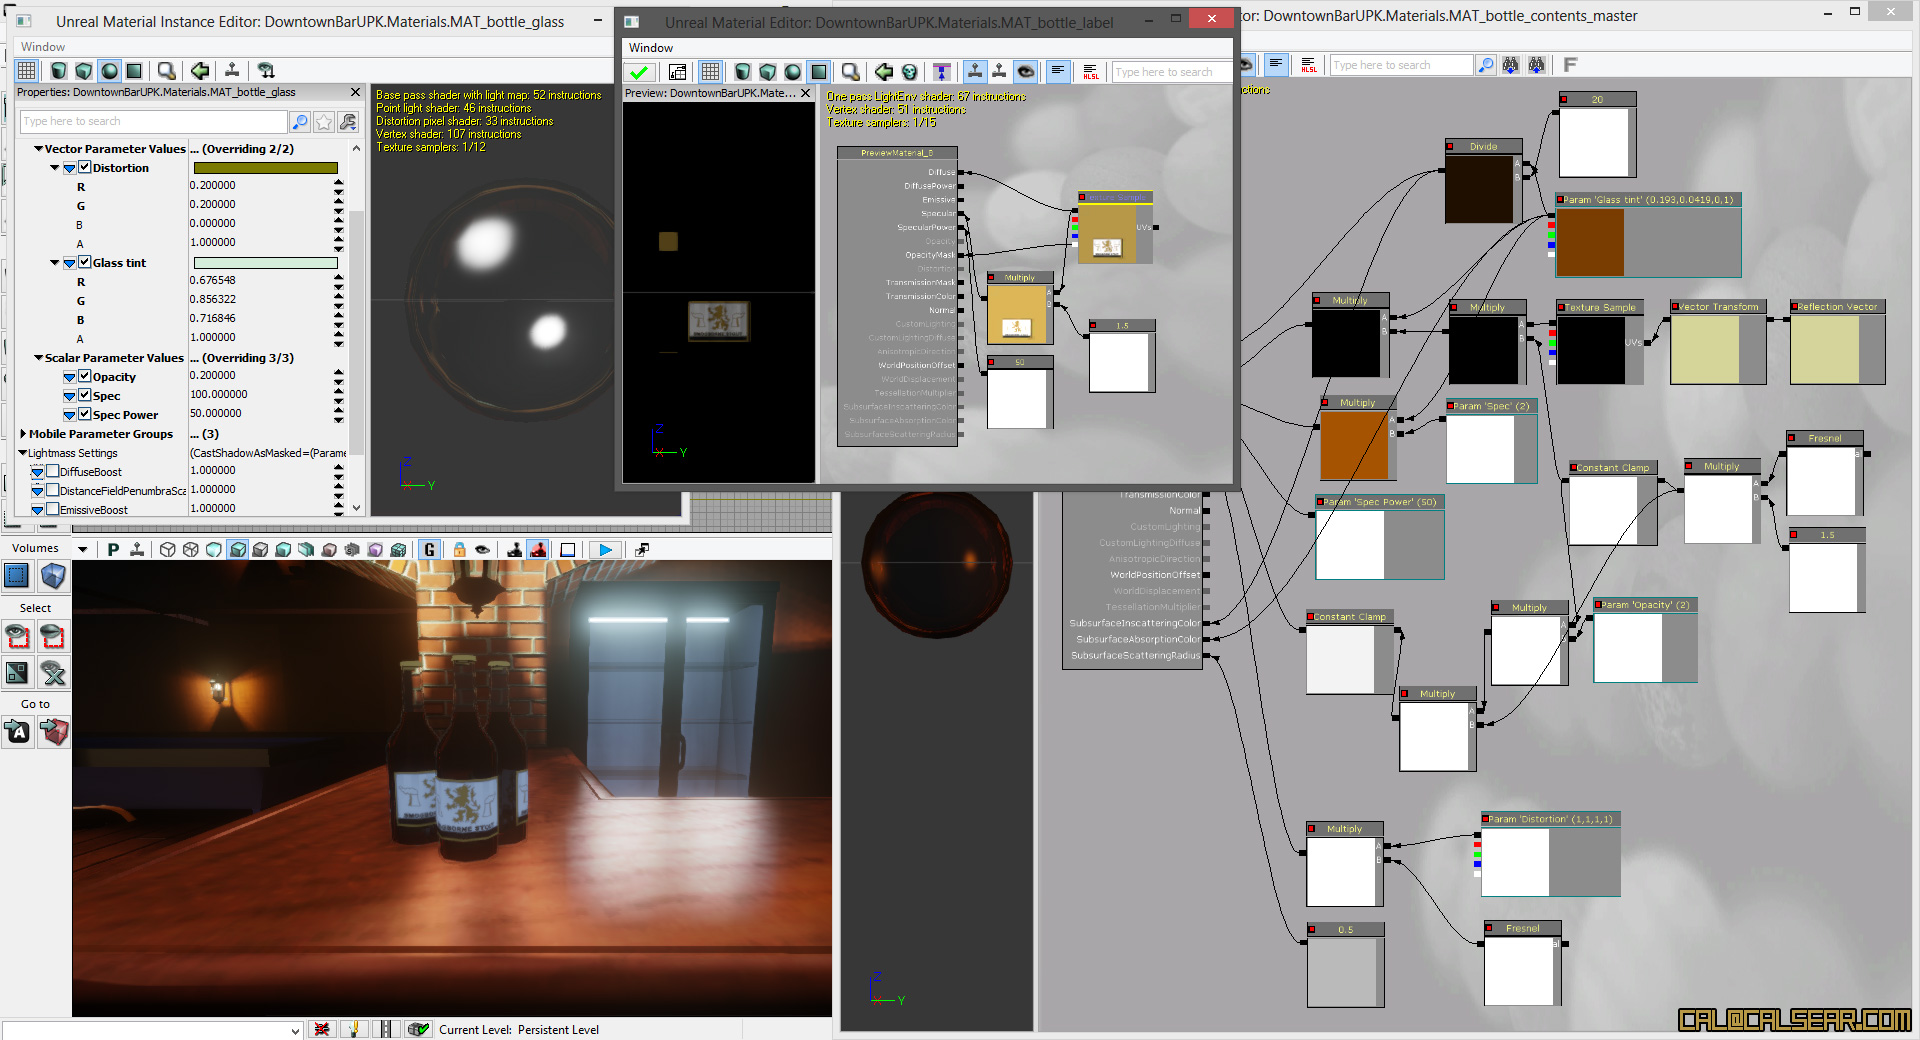Toggle Game view G button in viewport toolbar
Image resolution: width=1920 pixels, height=1040 pixels.
[x=429, y=549]
